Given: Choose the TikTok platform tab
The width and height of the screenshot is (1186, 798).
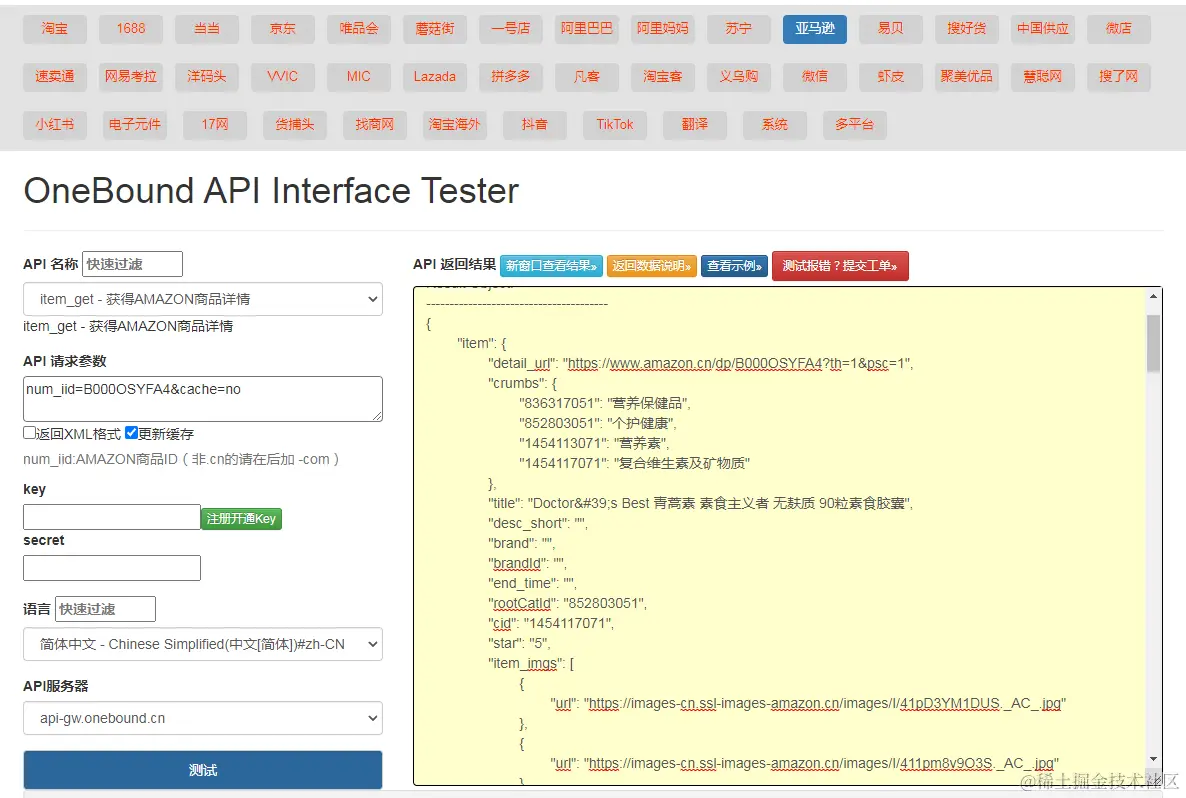Looking at the screenshot, I should [615, 125].
